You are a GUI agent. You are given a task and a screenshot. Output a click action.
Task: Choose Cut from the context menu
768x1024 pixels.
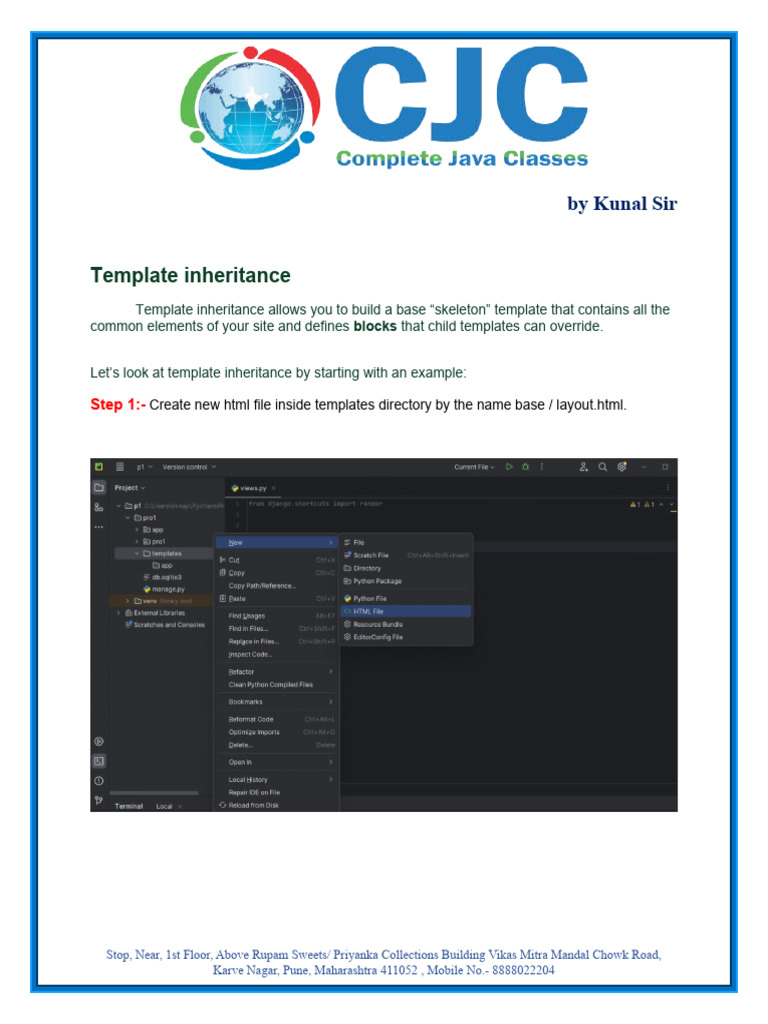tap(277, 560)
